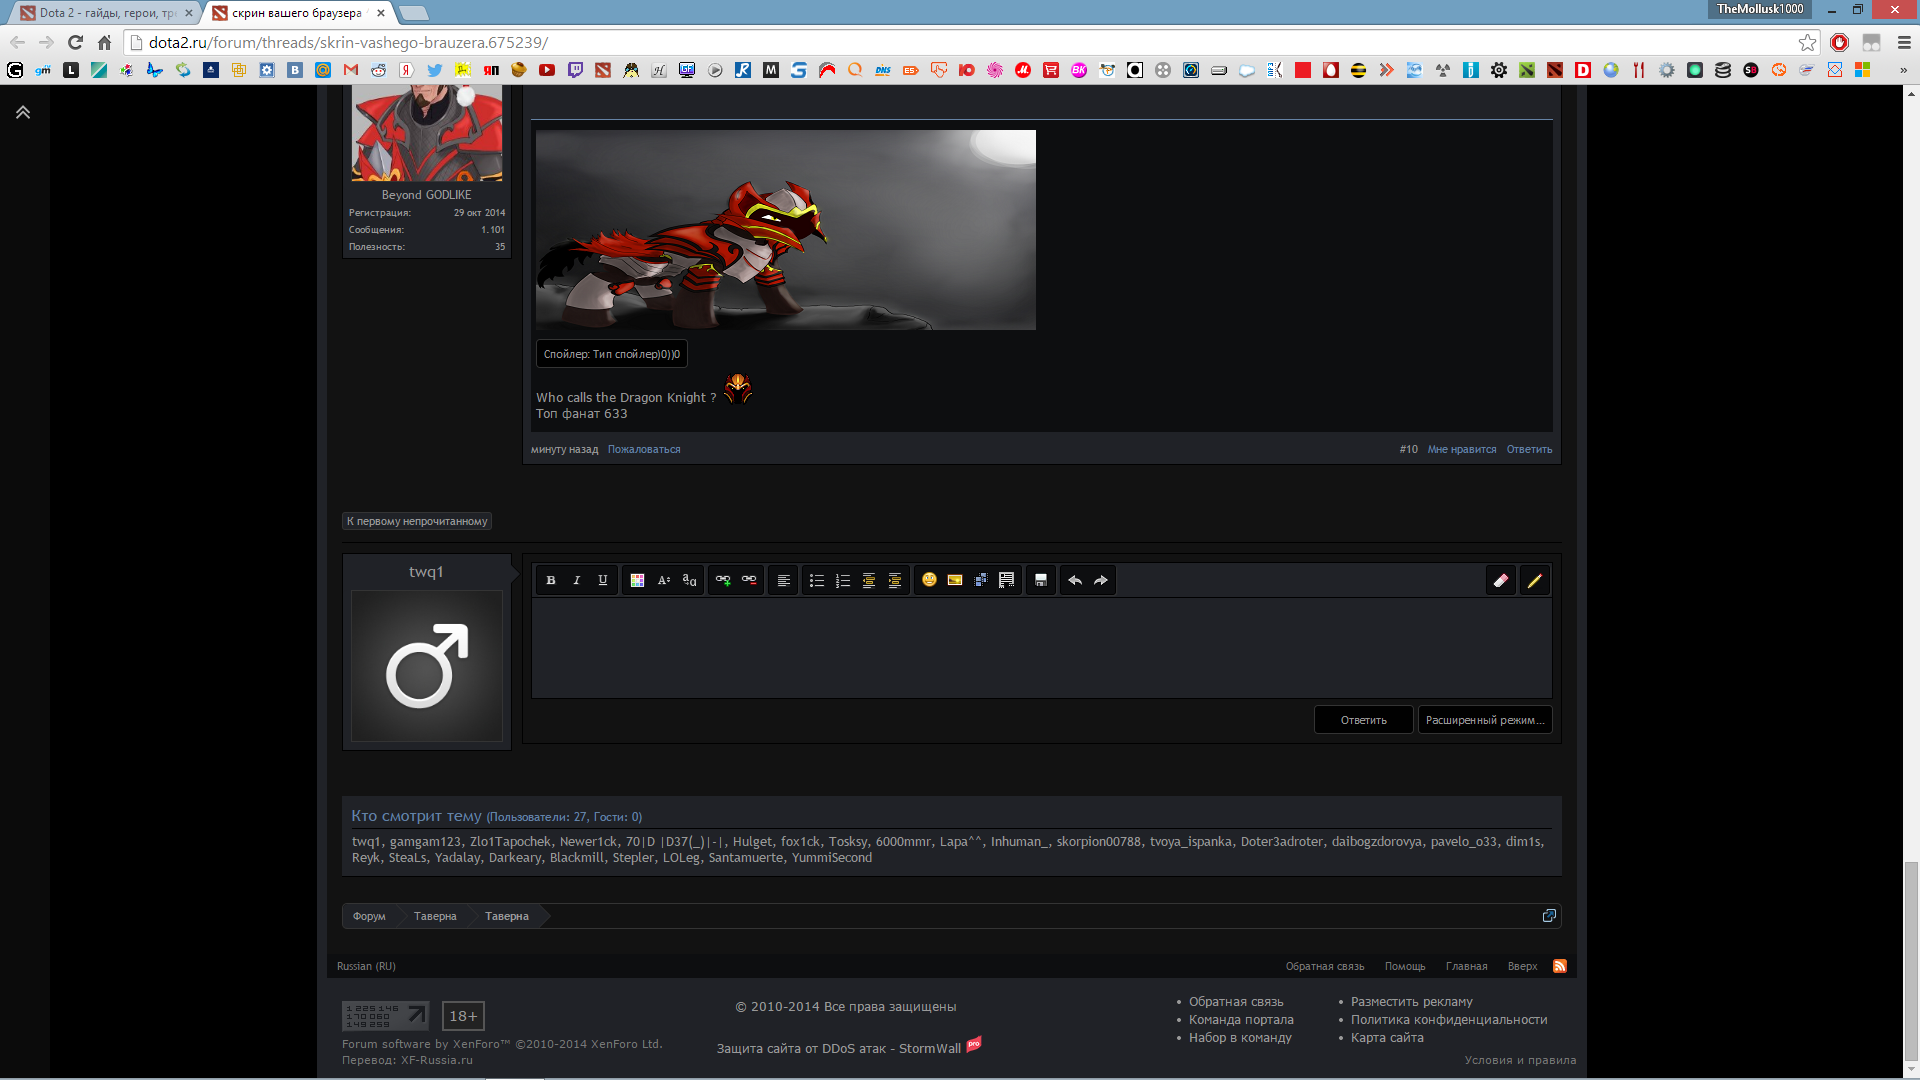Toggle underline formatting in the editor
This screenshot has width=1920, height=1080.
point(603,580)
